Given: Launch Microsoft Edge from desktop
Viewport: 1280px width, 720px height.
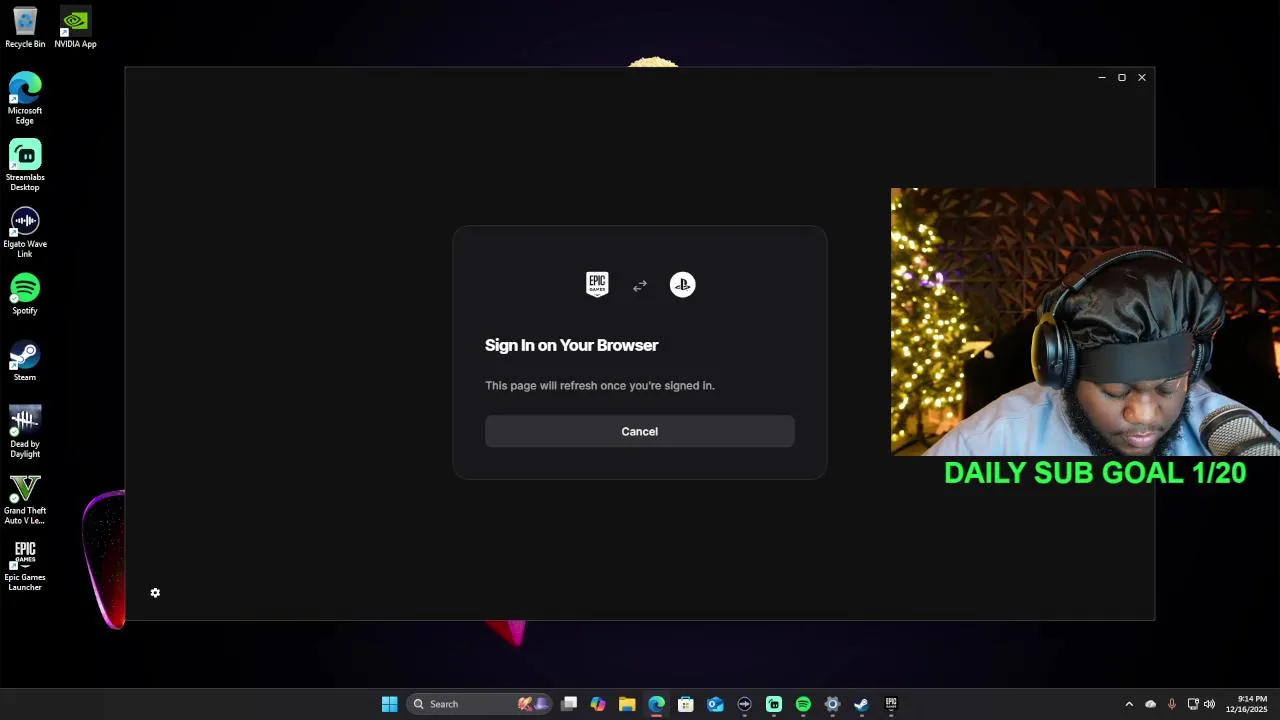Looking at the screenshot, I should tap(25, 98).
